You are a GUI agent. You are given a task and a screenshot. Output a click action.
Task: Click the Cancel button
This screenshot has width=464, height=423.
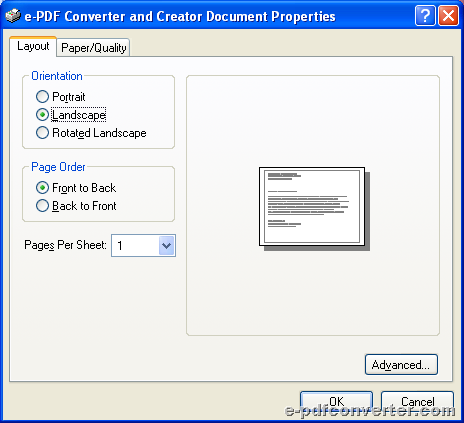417,401
